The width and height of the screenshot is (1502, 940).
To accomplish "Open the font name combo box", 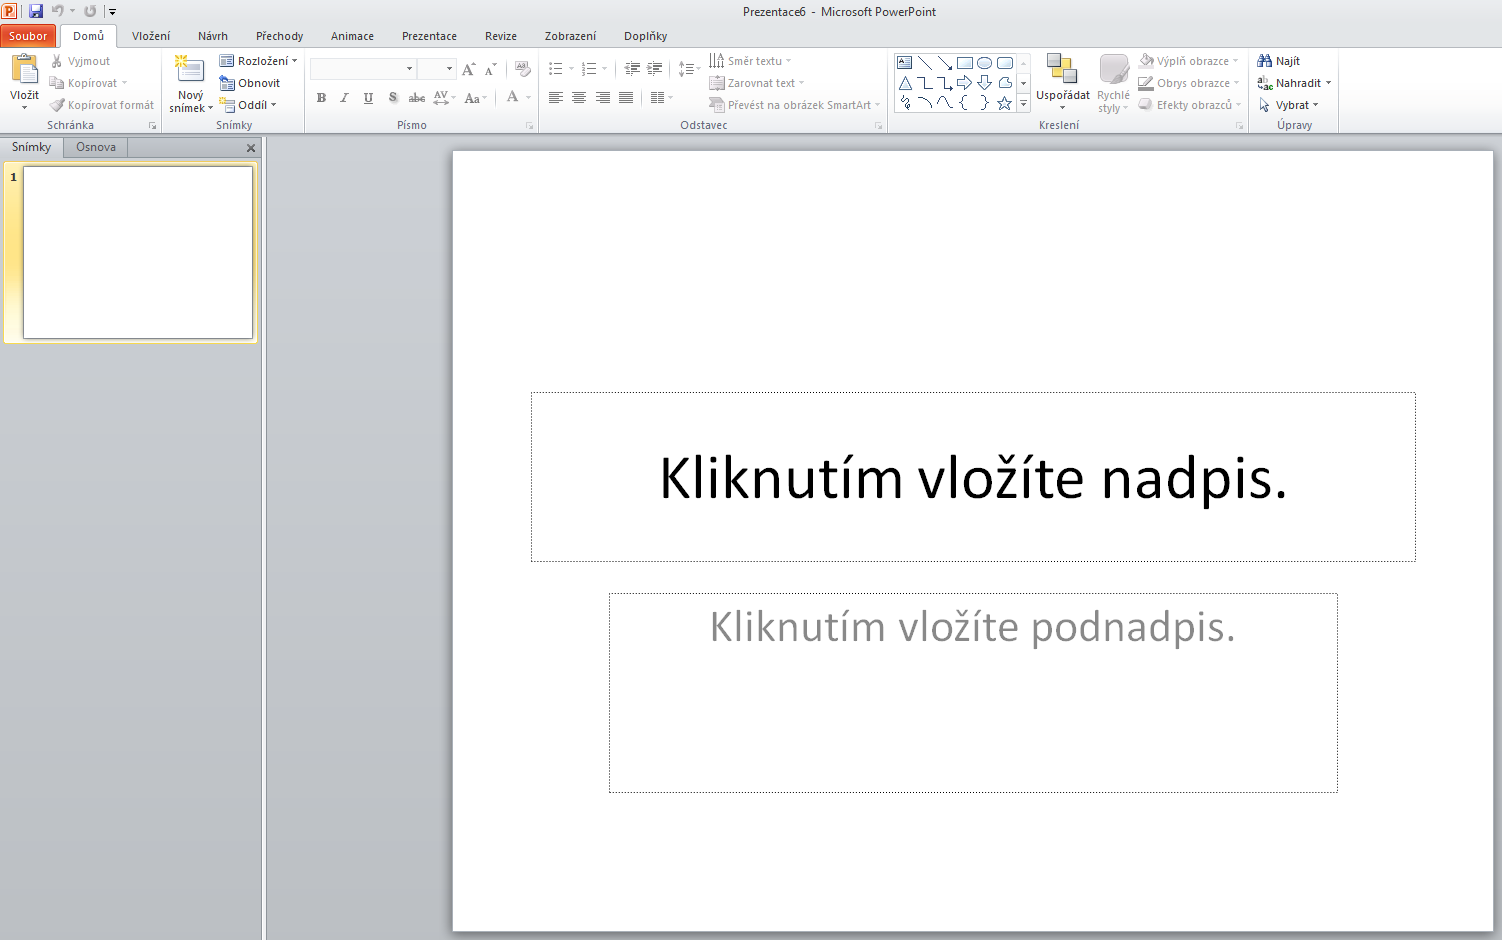I will pos(363,69).
